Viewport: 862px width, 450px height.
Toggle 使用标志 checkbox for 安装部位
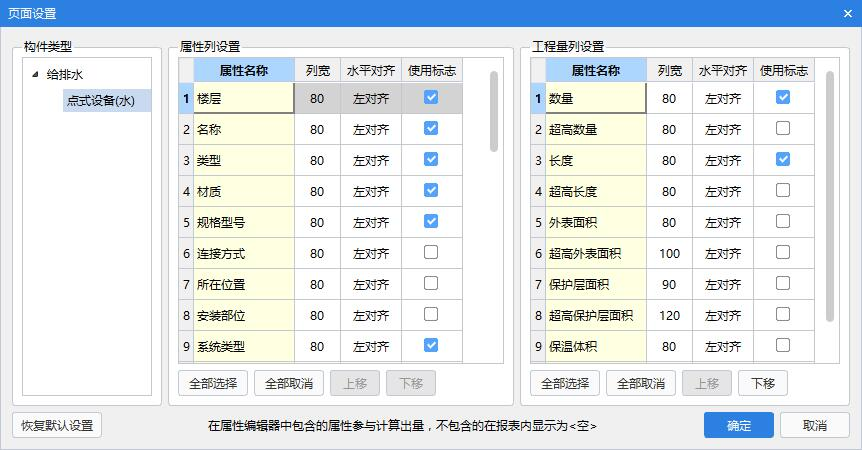(431, 314)
